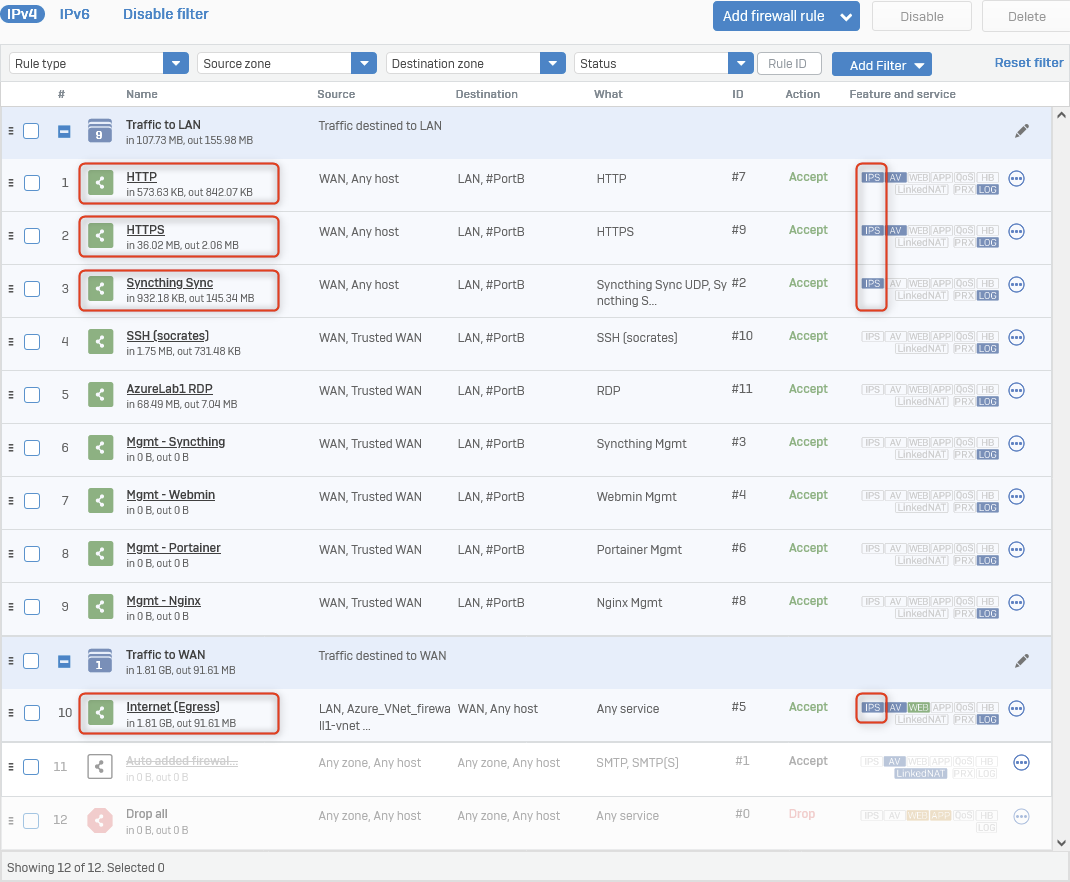Tick the checkbox for Mgmt - Nginx rule

point(32,607)
